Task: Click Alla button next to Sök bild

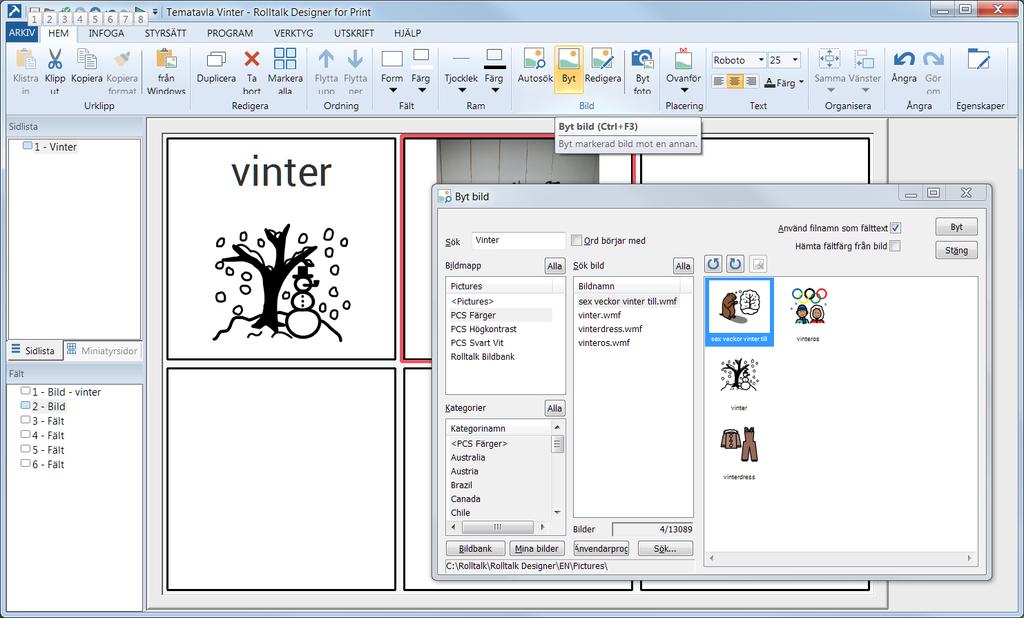Action: coord(682,266)
